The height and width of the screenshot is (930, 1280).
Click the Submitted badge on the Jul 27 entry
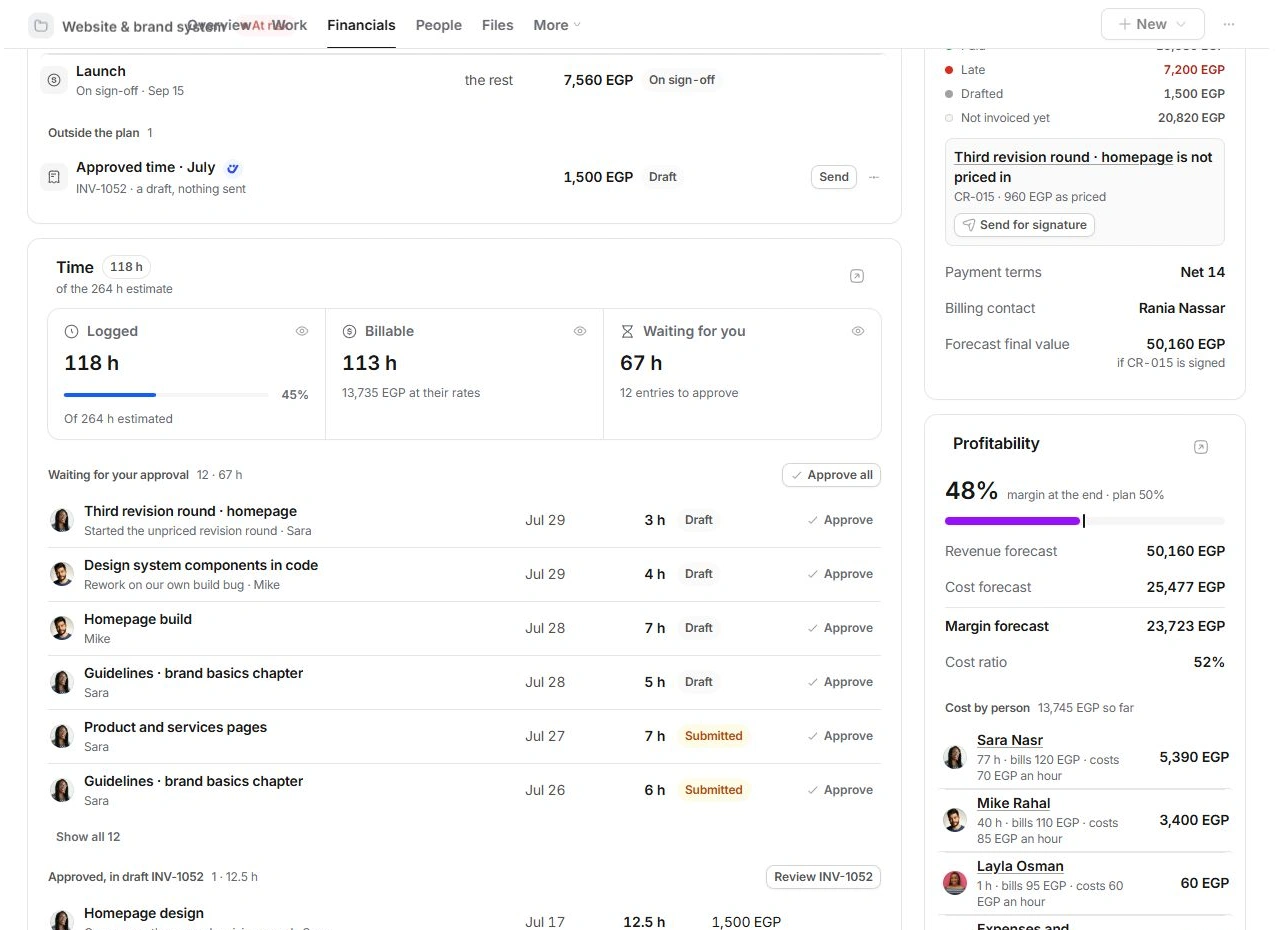714,736
